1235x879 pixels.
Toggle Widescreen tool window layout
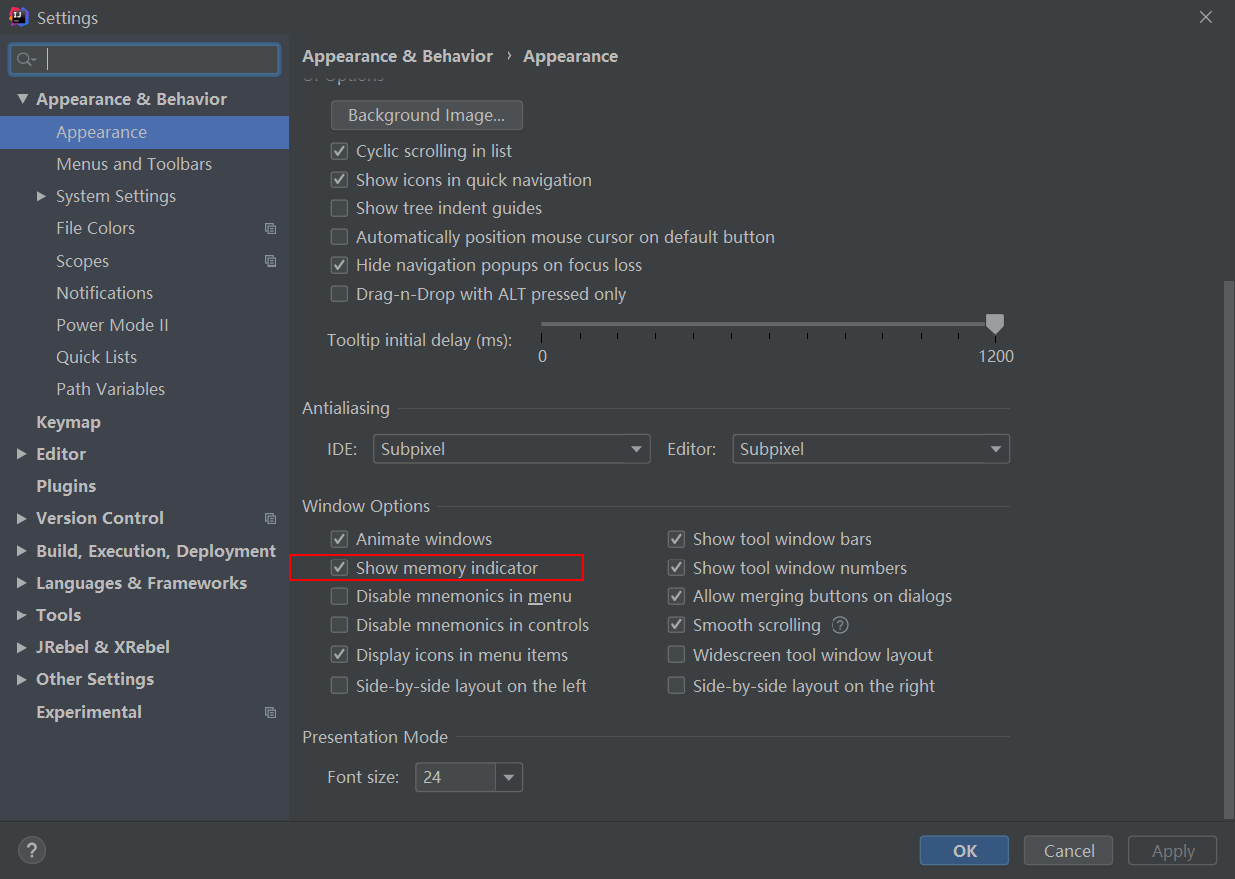click(677, 655)
